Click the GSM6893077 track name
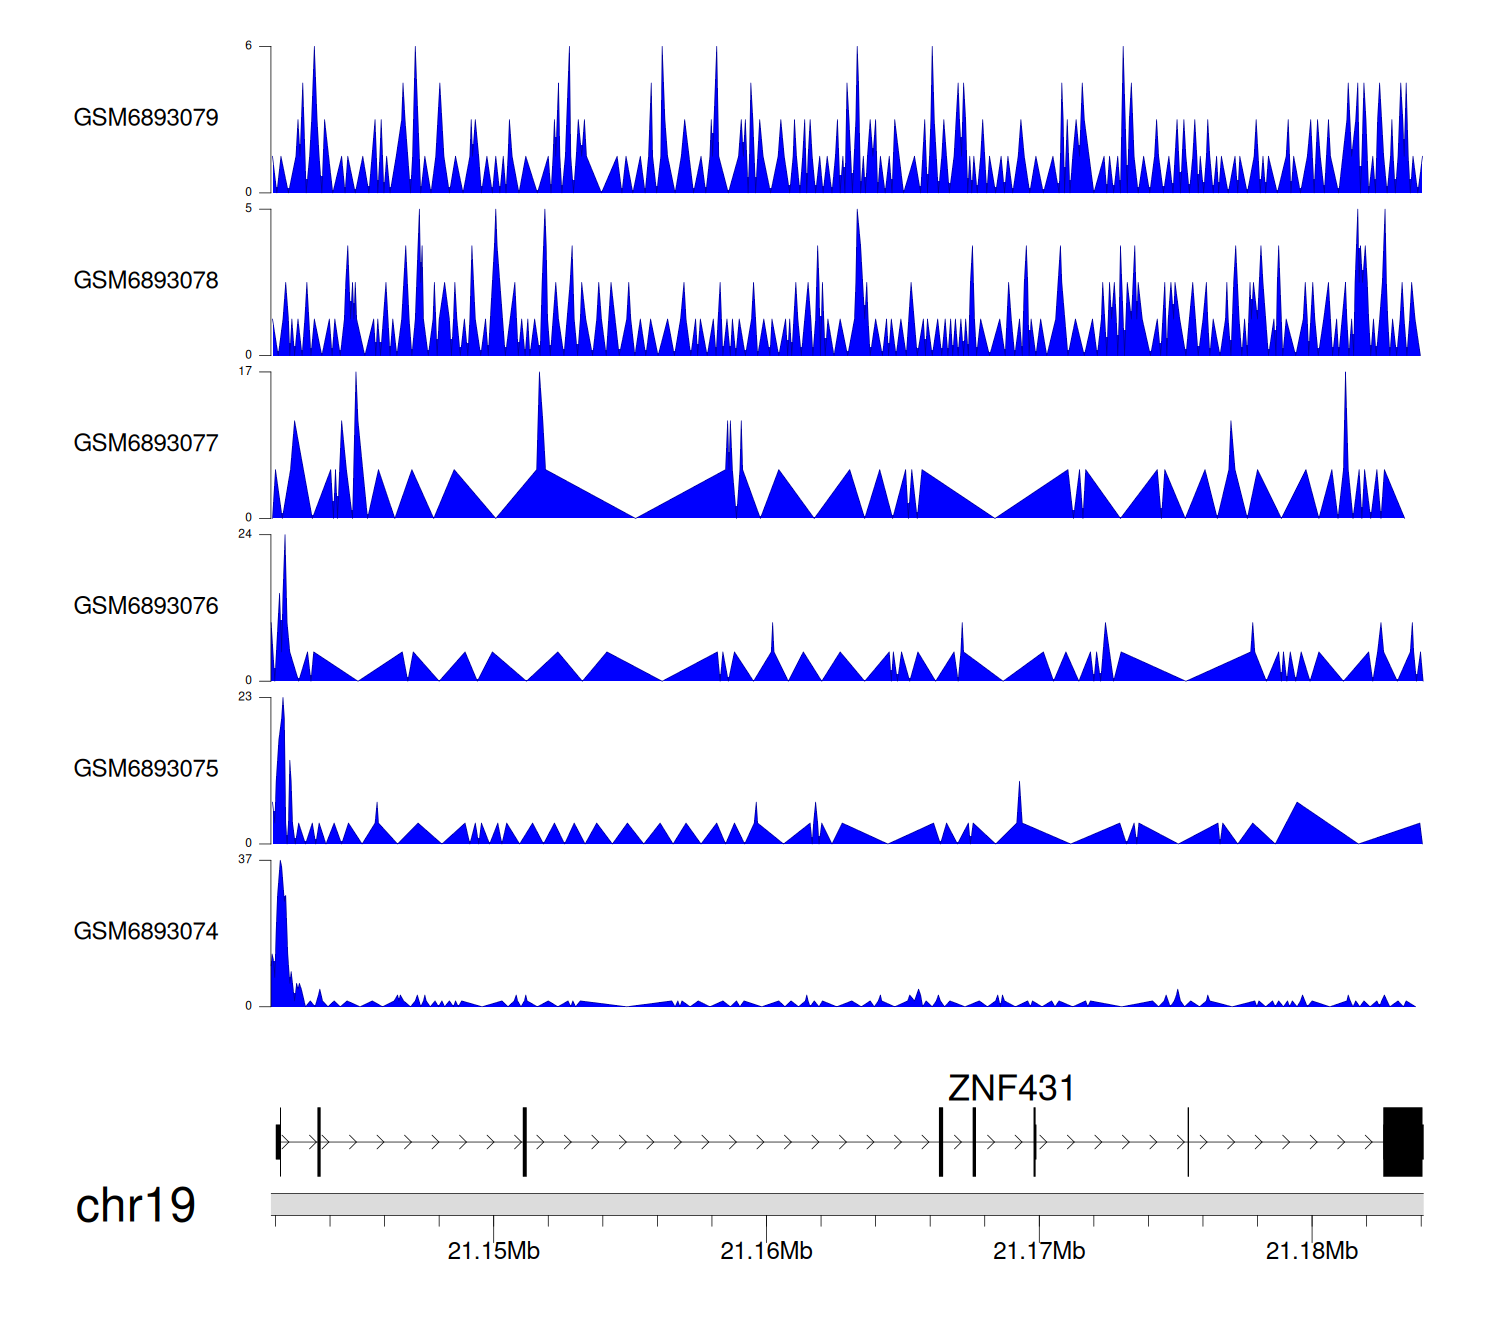1500x1320 pixels. click(x=146, y=443)
